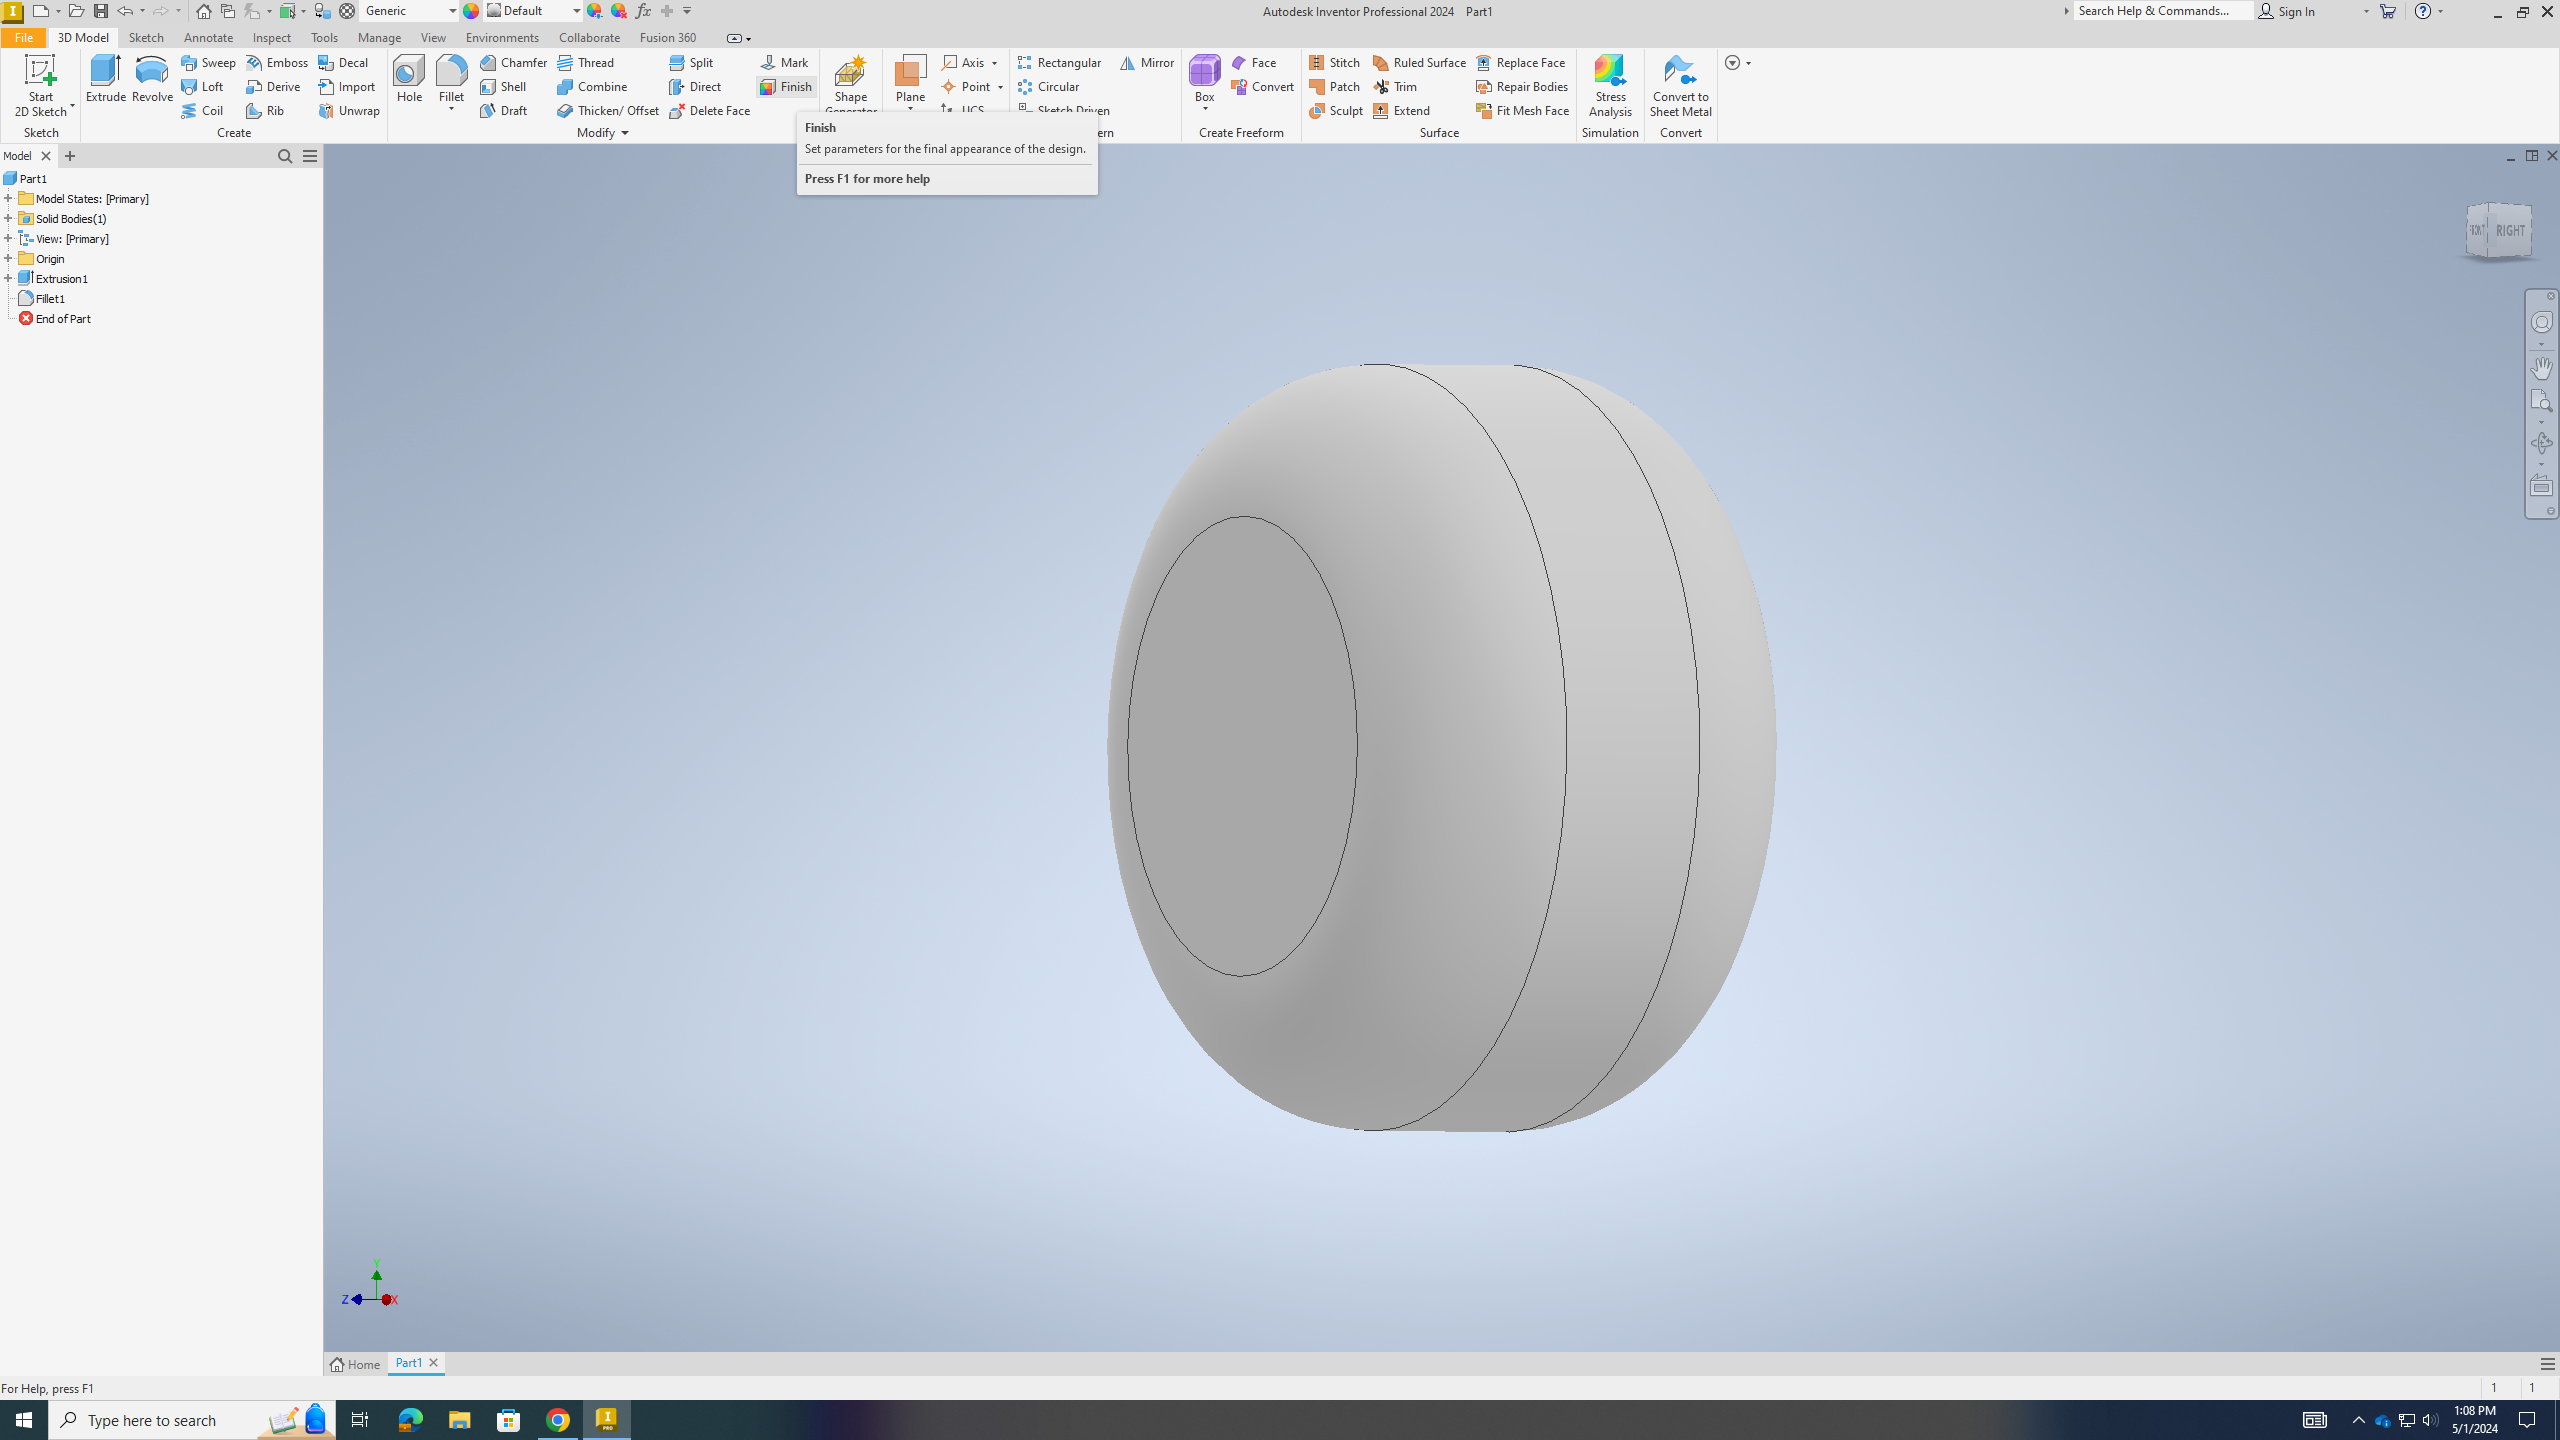Expand the View: [Primary] node
This screenshot has width=2560, height=1440.
point(8,238)
